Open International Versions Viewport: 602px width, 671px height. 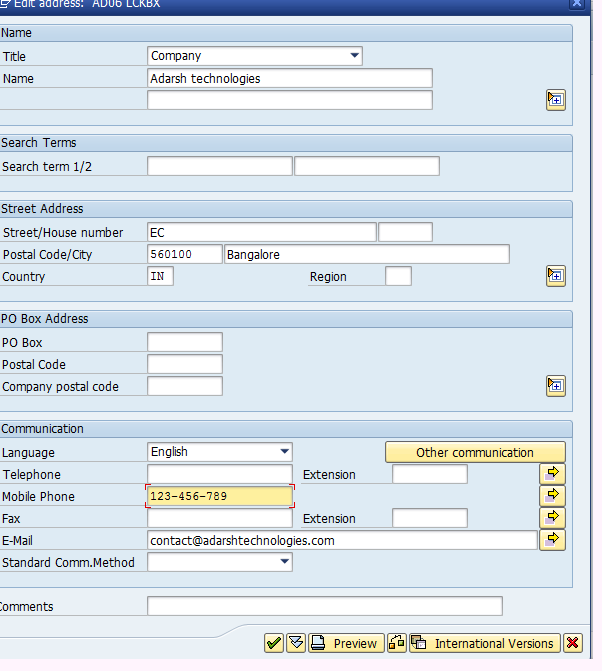point(485,643)
